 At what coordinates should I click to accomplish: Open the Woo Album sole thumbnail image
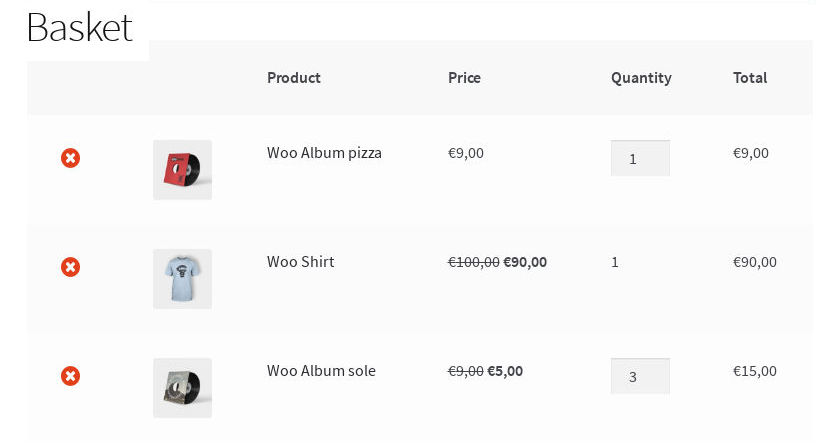182,388
